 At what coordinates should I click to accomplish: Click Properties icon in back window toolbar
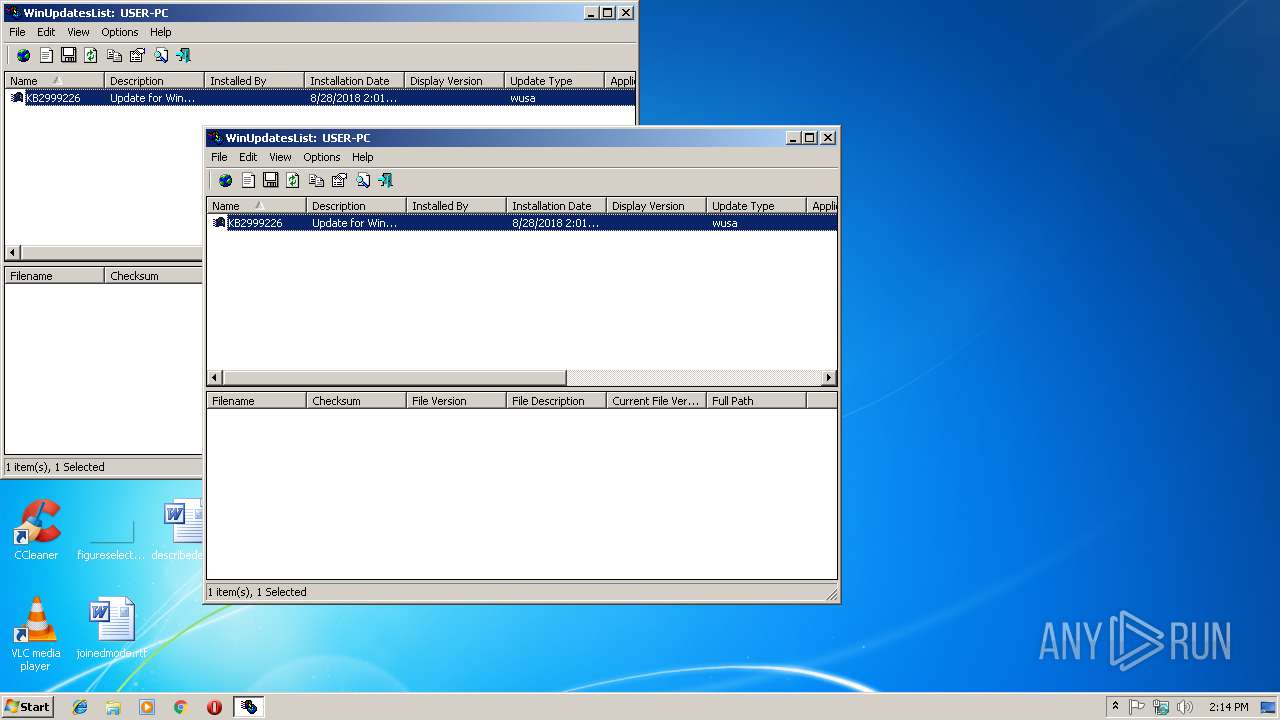point(137,56)
